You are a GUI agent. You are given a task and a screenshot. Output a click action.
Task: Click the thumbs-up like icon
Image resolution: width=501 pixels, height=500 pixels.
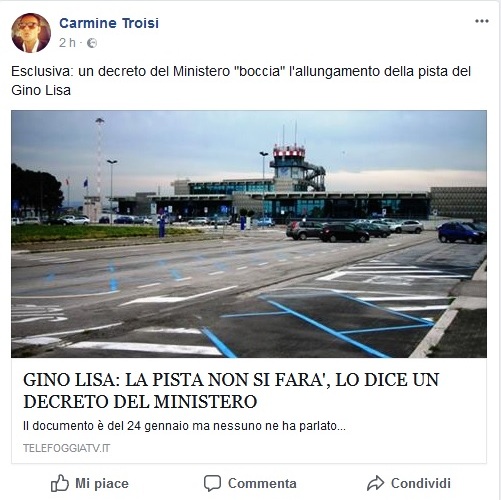pyautogui.click(x=60, y=483)
